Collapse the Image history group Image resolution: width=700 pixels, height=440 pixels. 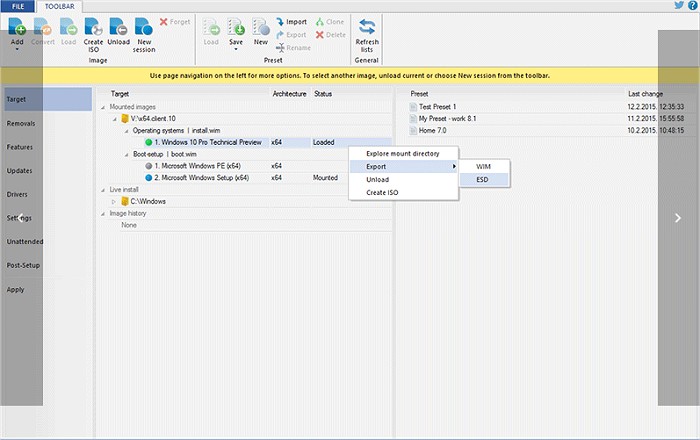click(x=103, y=213)
